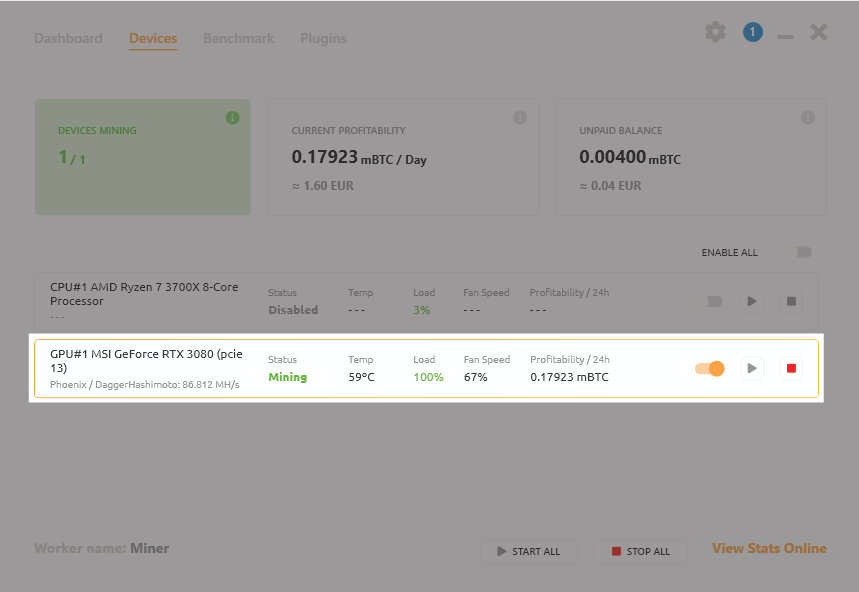
Task: Click the play icon on the CPU row
Action: pyautogui.click(x=751, y=300)
